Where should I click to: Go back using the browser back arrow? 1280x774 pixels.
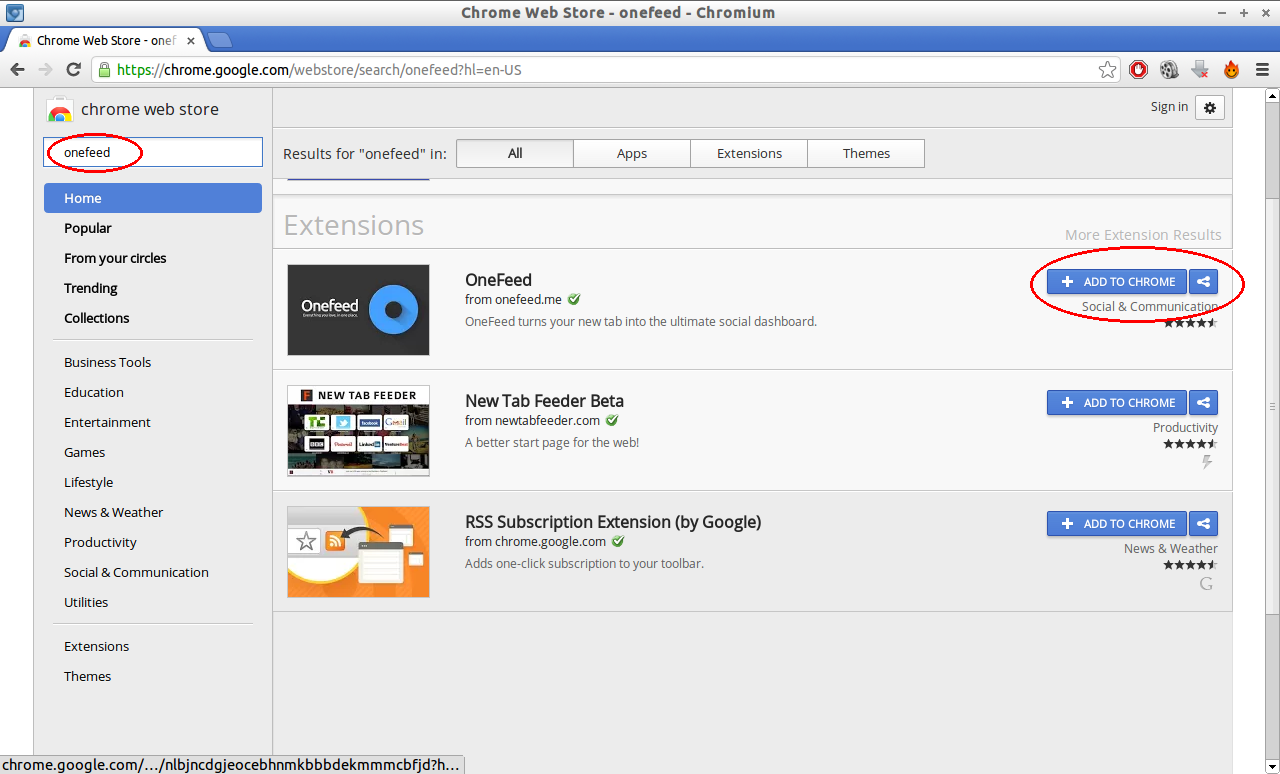17,70
